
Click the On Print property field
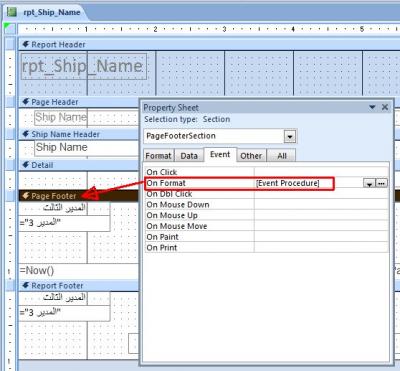point(321,247)
